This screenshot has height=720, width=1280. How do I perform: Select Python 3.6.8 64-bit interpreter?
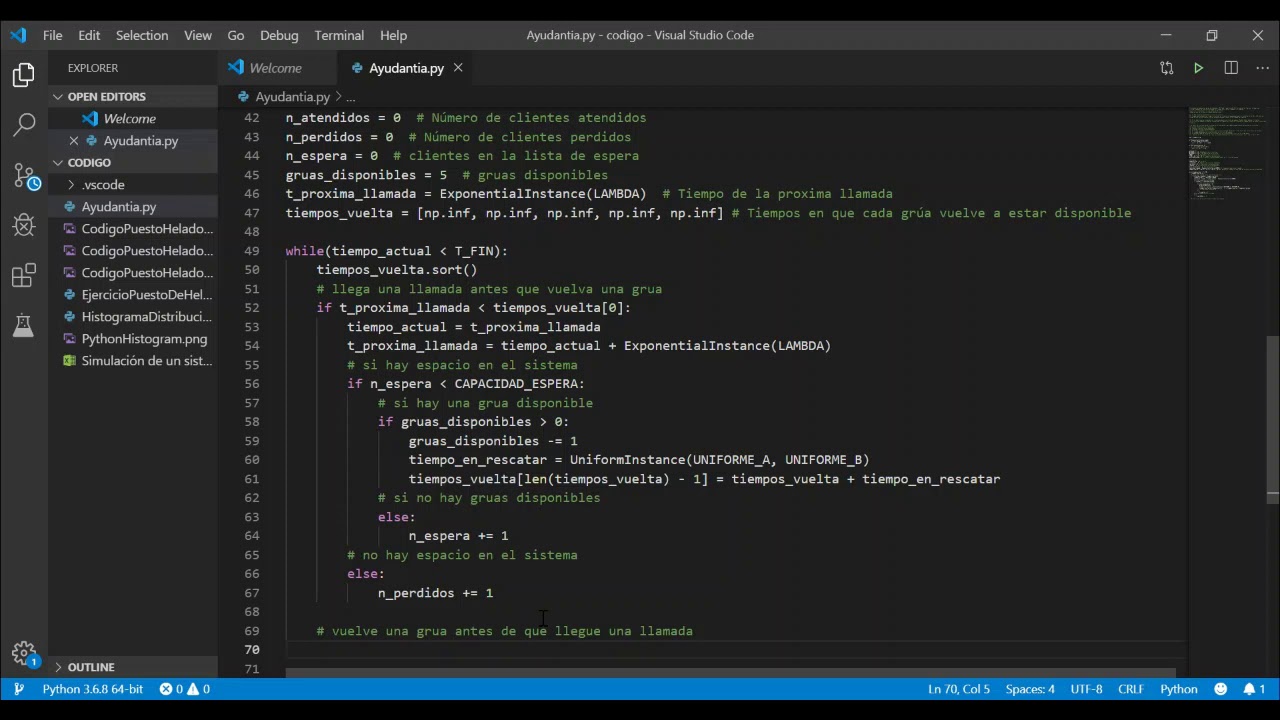[x=92, y=689]
